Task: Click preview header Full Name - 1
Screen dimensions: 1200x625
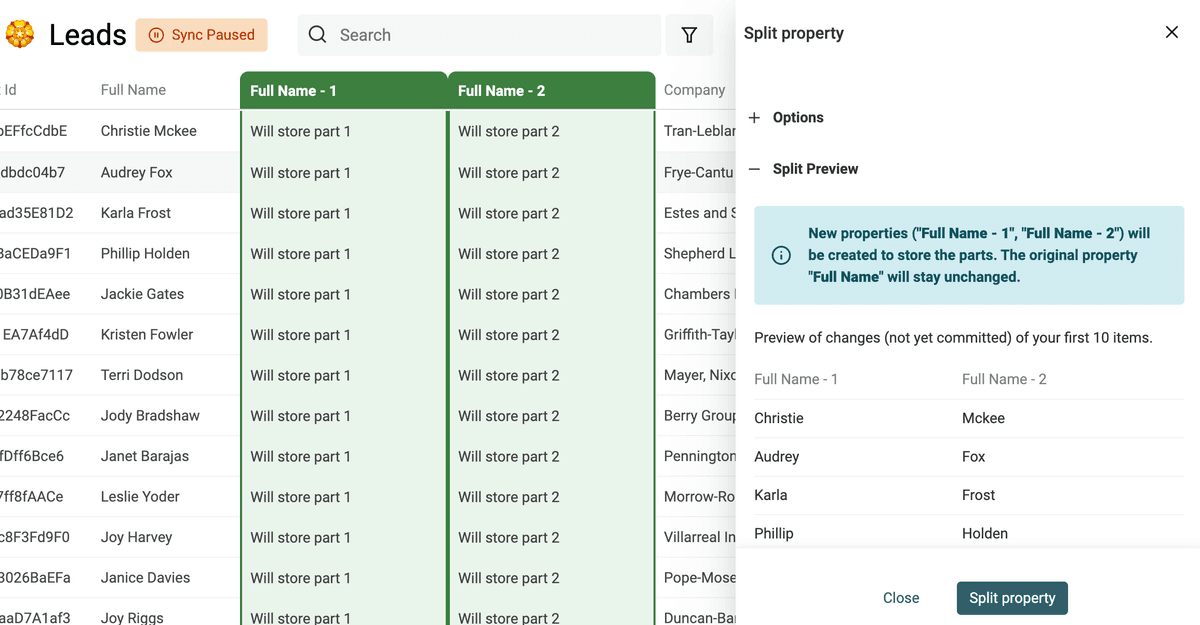Action: point(796,379)
